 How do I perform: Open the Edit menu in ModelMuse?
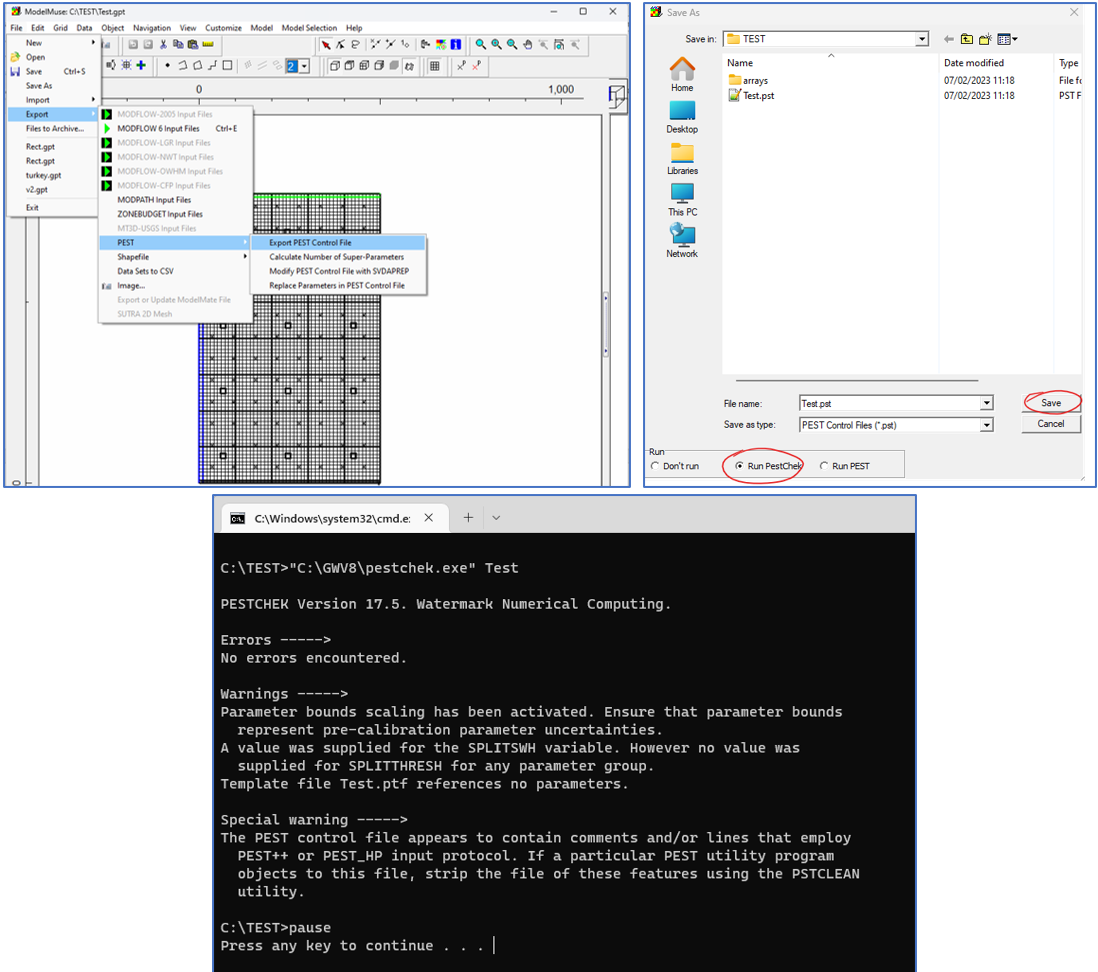pos(38,28)
